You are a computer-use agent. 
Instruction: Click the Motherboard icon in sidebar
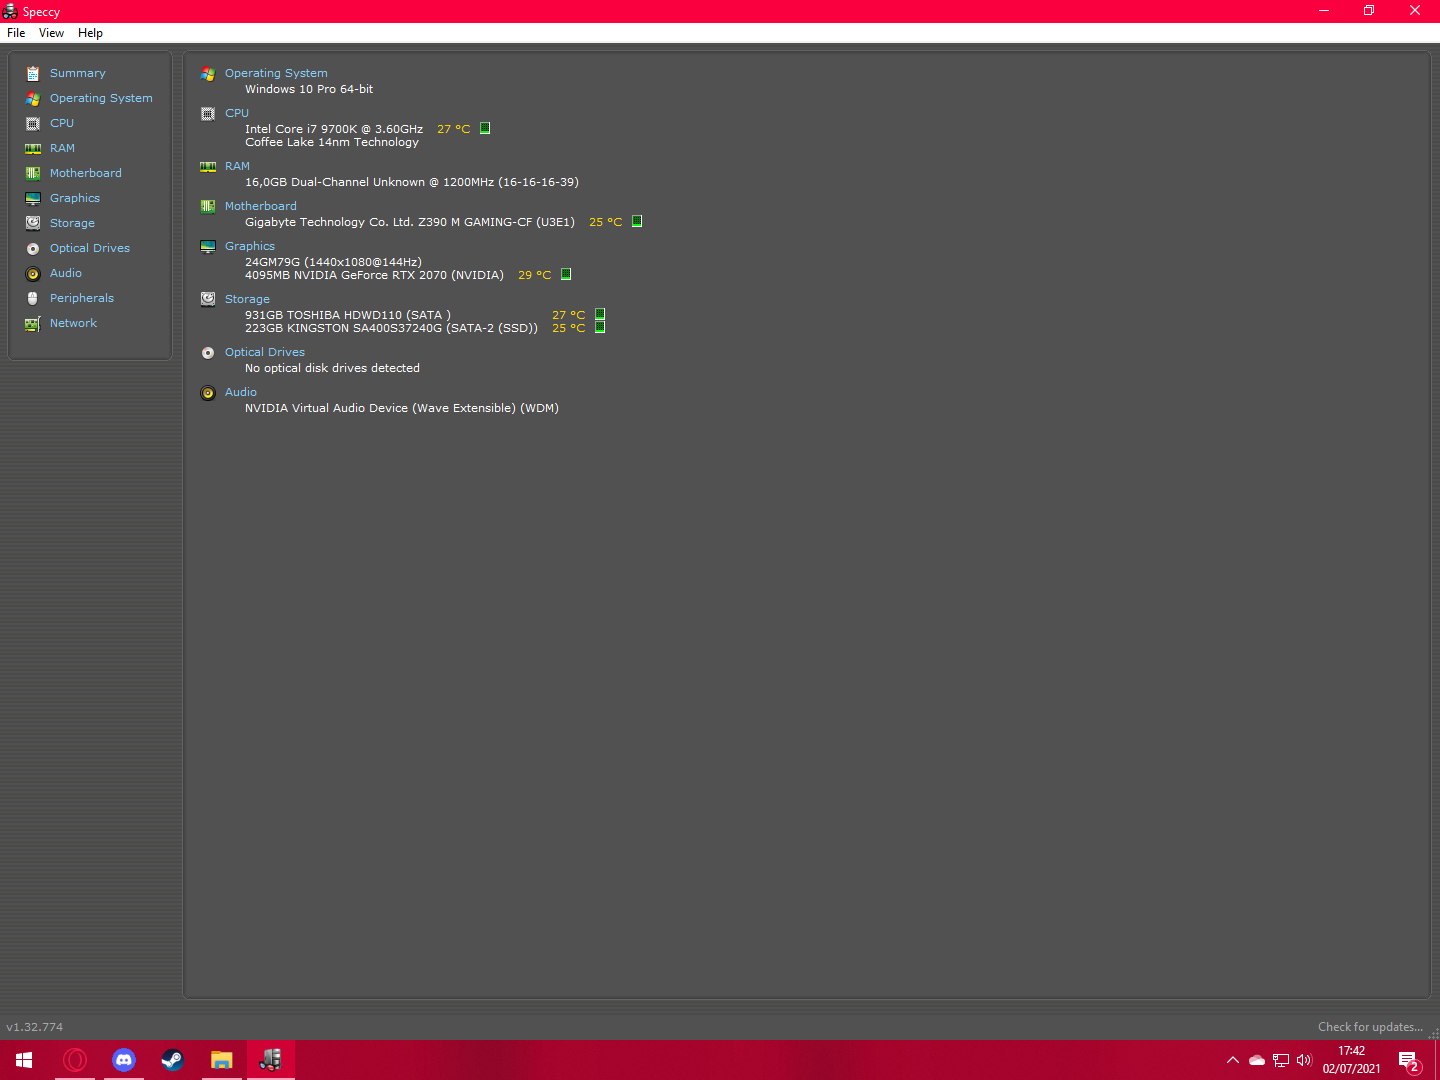33,173
